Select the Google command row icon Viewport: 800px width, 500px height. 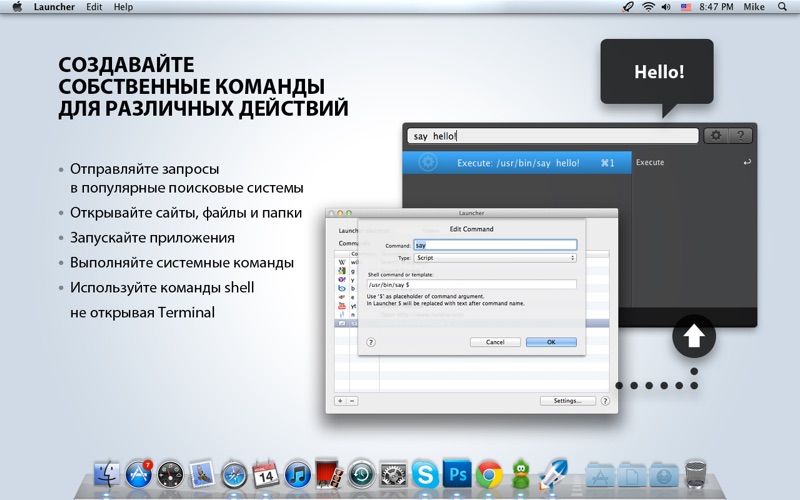342,270
